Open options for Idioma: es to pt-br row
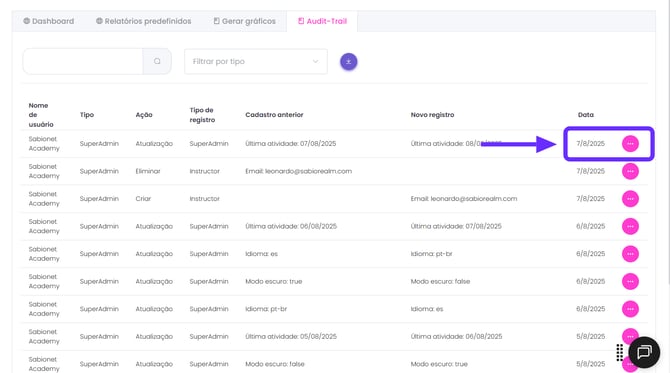Screen dimensions: 670x373 point(630,254)
